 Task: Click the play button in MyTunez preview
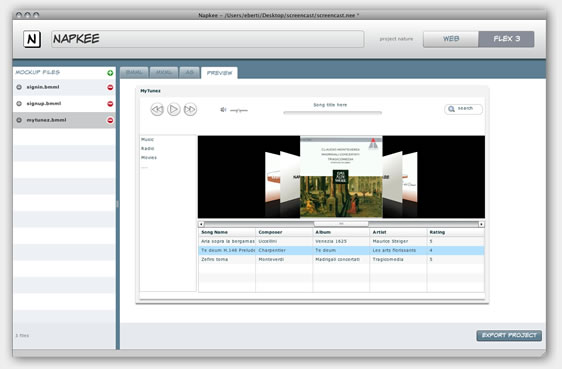[x=174, y=109]
